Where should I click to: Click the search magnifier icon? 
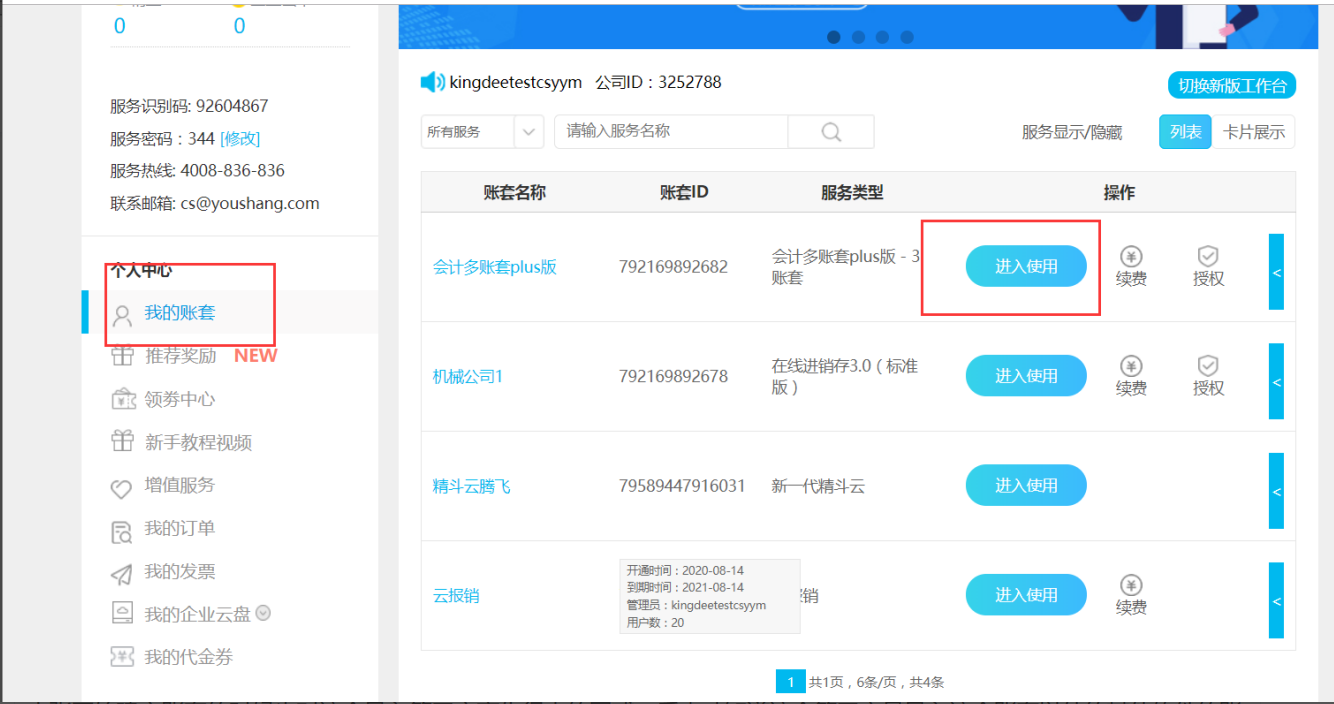tap(831, 132)
